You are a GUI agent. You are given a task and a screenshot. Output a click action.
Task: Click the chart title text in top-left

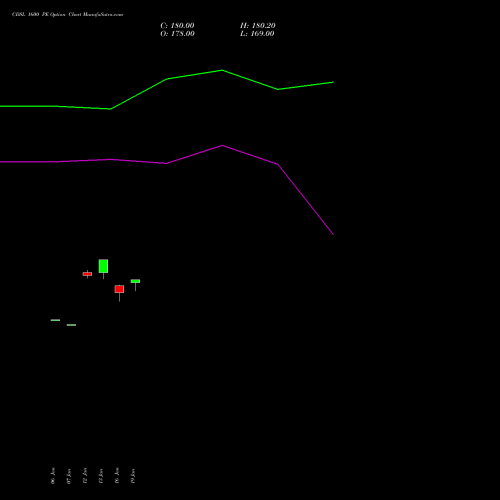(67, 15)
